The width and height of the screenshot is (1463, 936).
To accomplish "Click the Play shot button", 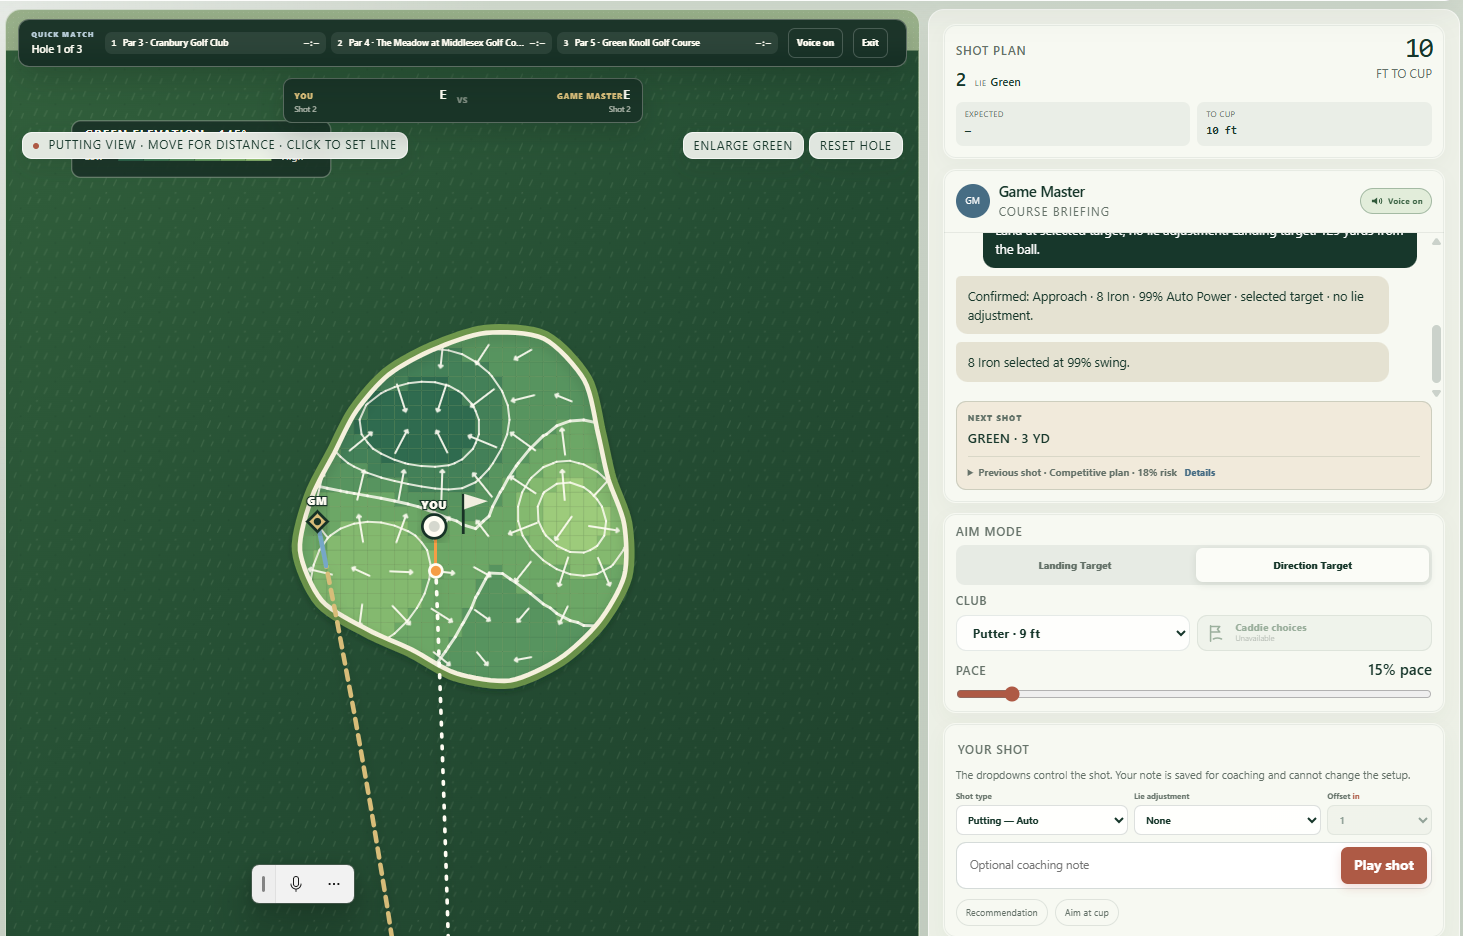I will tap(1384, 866).
